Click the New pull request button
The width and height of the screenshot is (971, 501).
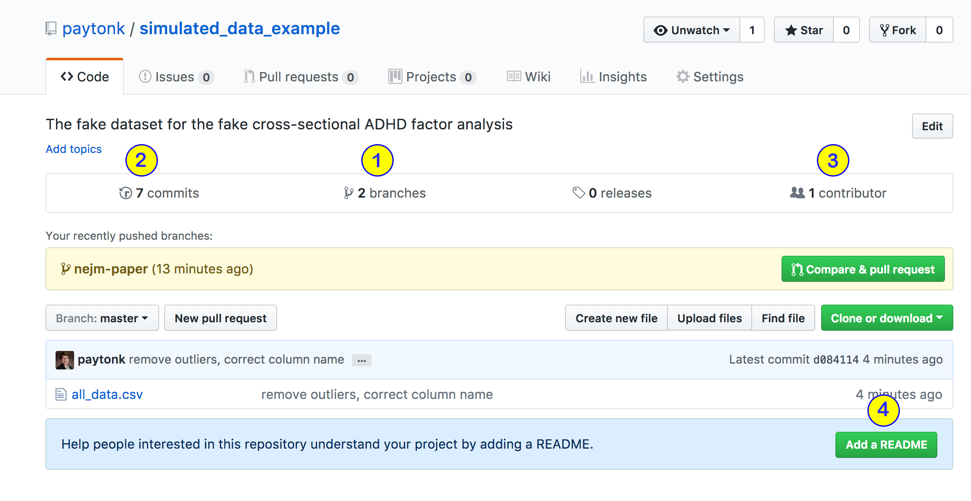[220, 318]
